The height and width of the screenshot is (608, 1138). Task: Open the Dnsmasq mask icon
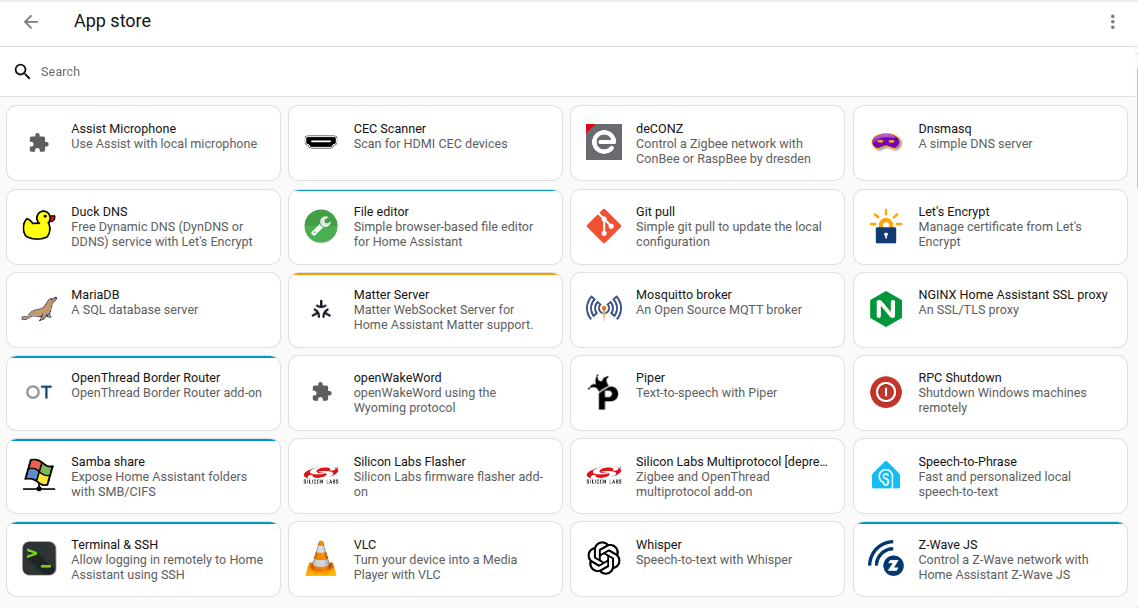[886, 142]
